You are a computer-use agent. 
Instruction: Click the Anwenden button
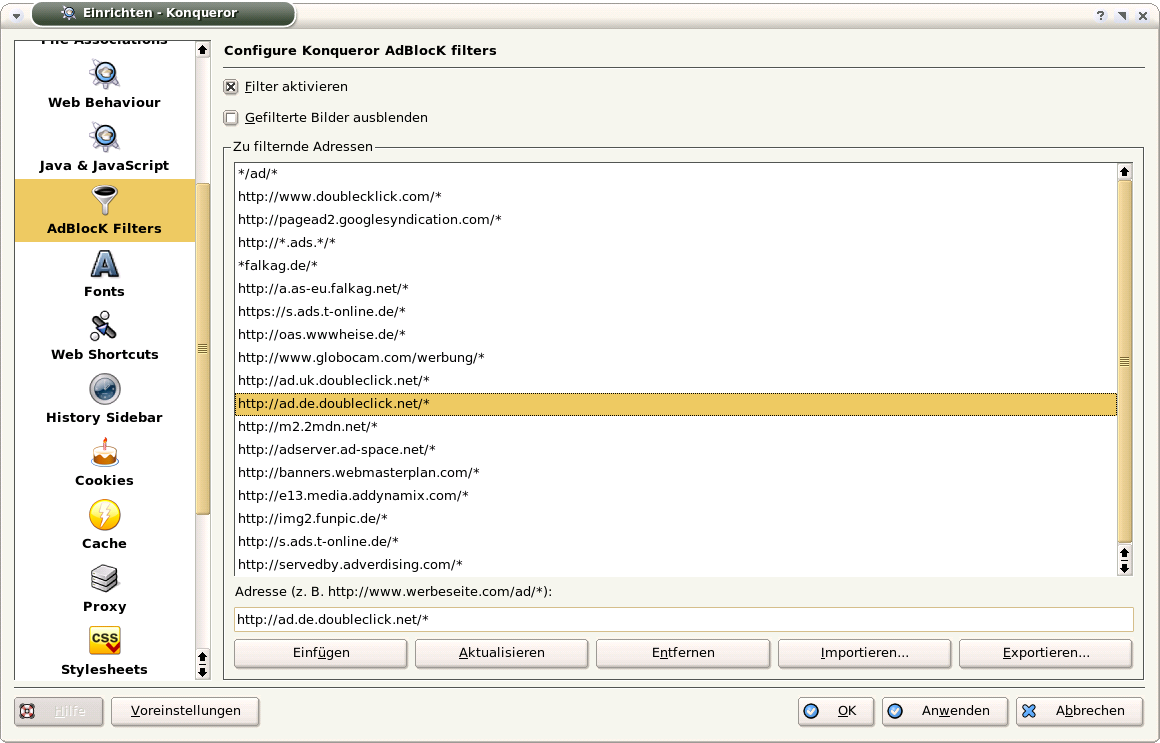coord(944,711)
